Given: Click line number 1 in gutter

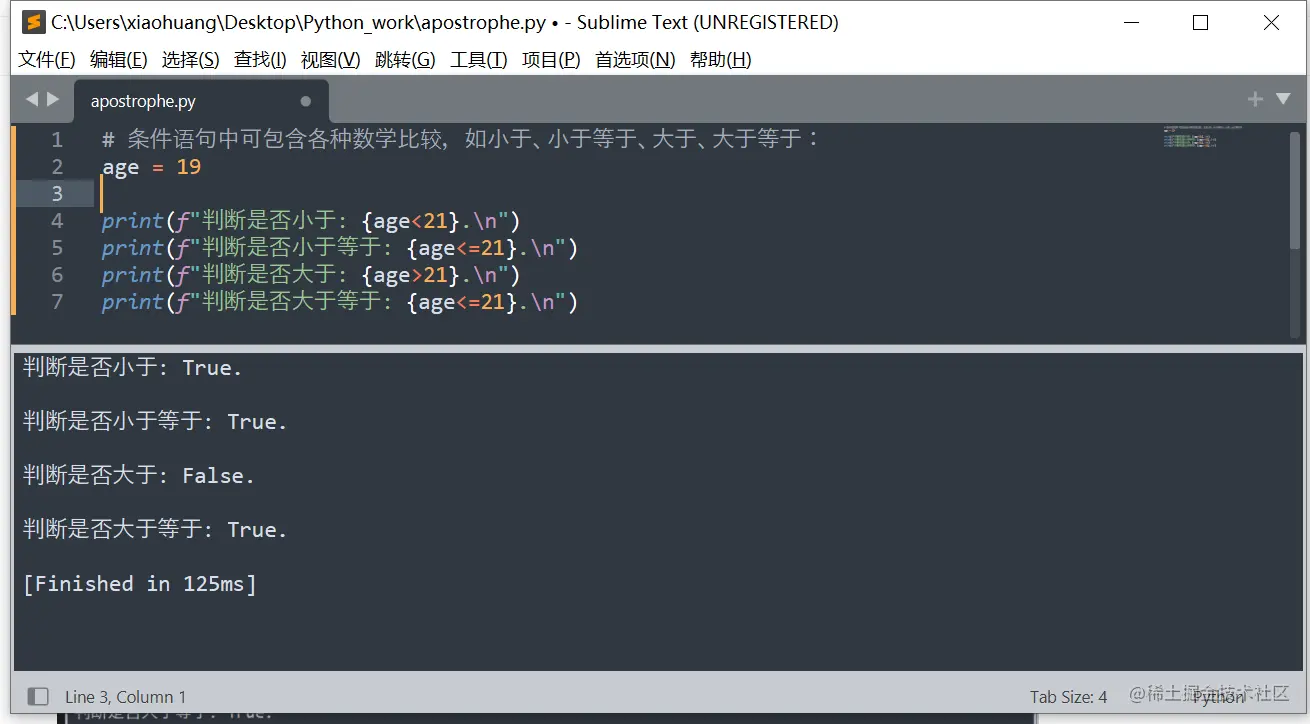Looking at the screenshot, I should point(57,140).
